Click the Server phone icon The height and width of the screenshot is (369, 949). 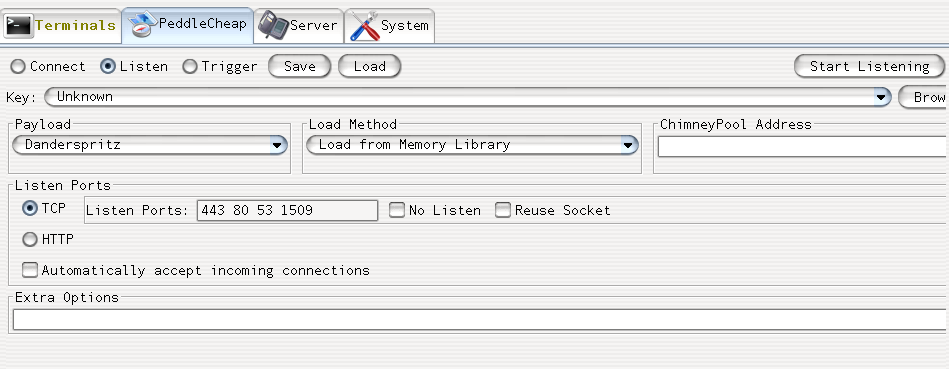[x=274, y=25]
